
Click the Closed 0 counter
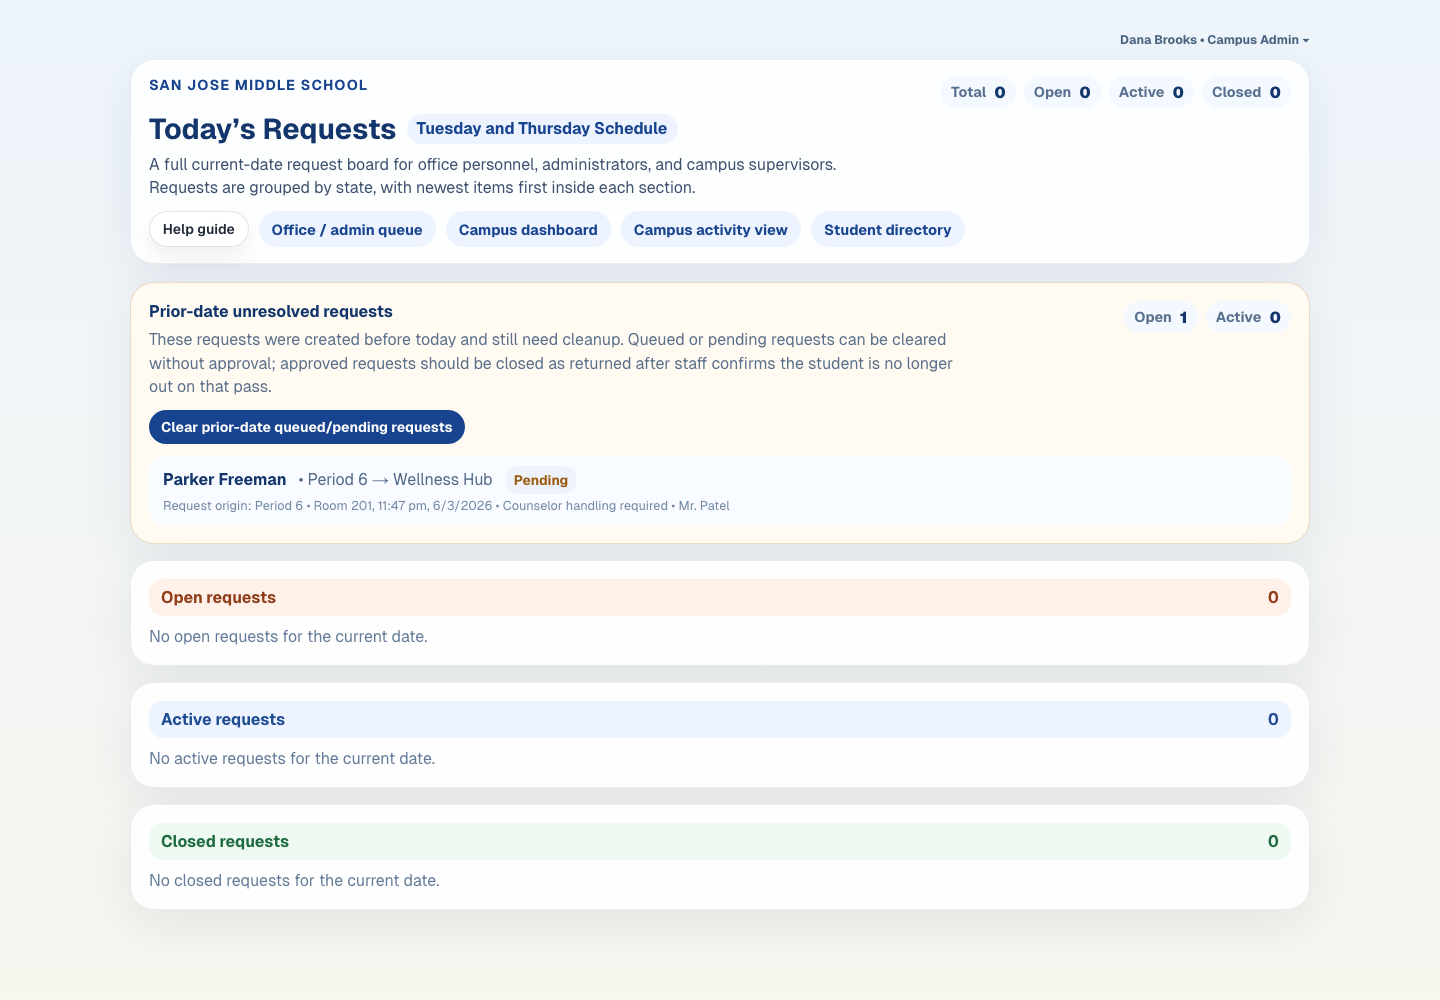(1246, 92)
